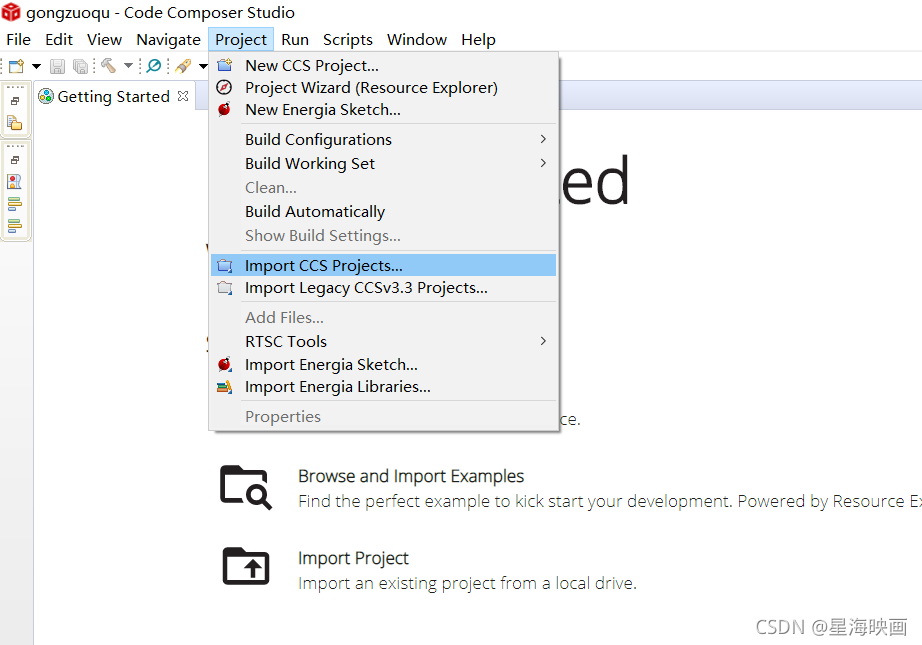Launch Project Wizard (Resource Explorer)

(x=383, y=88)
